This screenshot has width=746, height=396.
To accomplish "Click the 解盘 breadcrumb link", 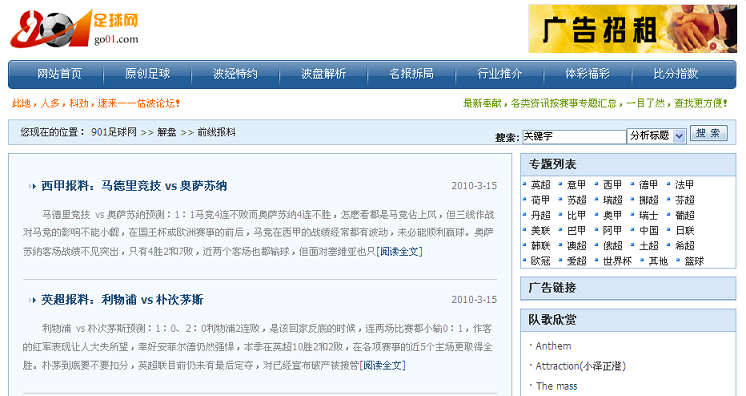I will click(x=167, y=132).
